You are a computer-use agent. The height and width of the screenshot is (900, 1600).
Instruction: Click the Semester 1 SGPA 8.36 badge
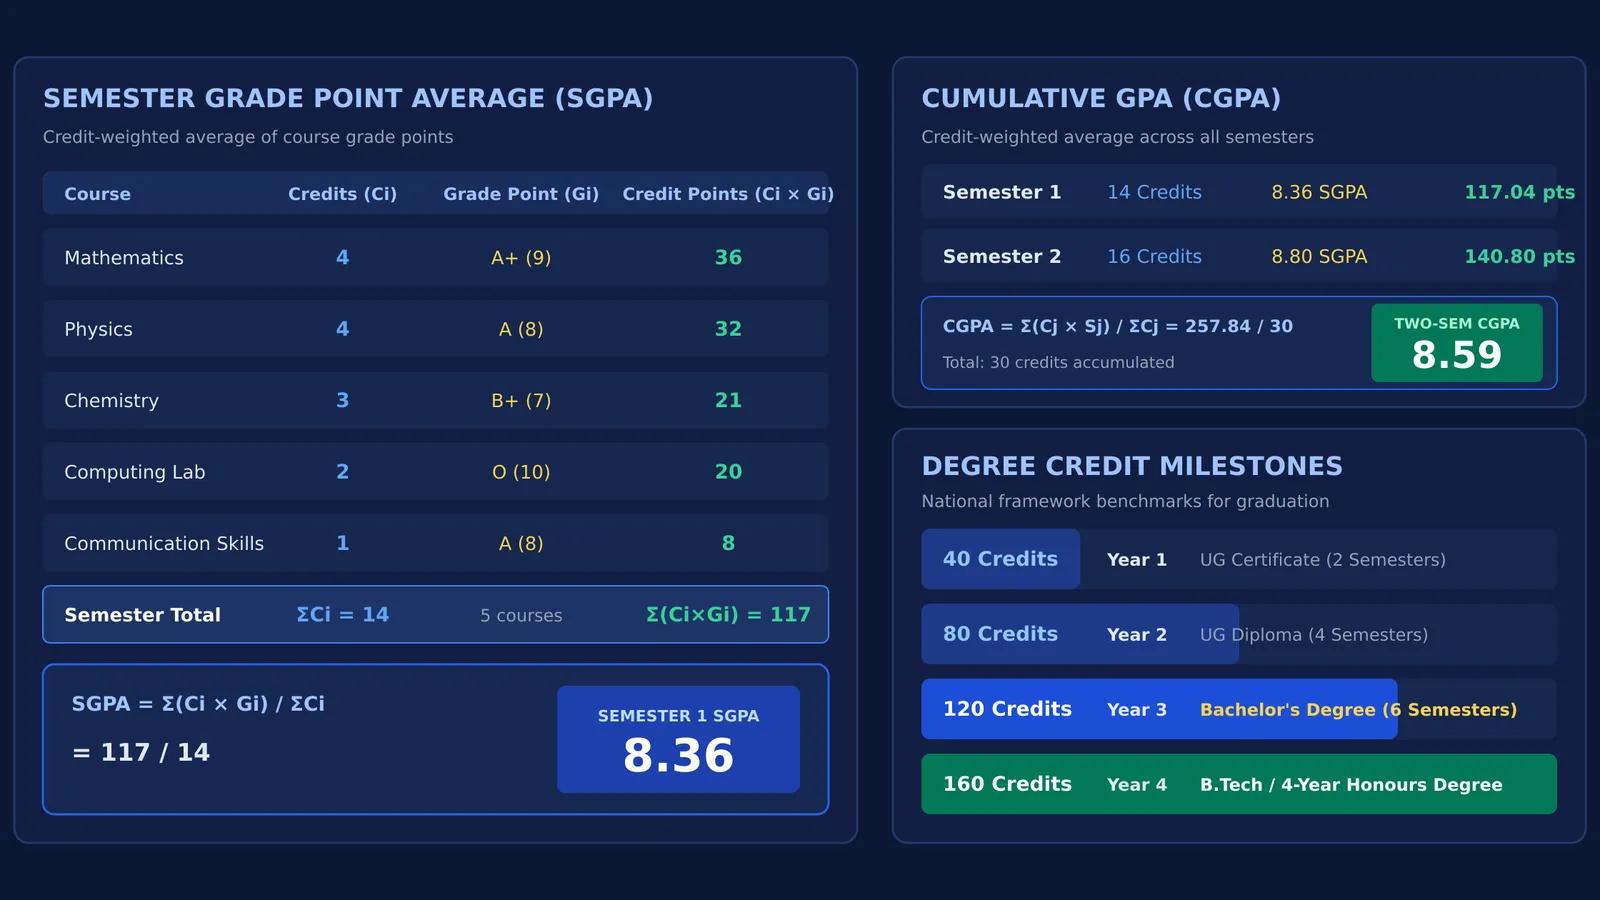point(678,739)
